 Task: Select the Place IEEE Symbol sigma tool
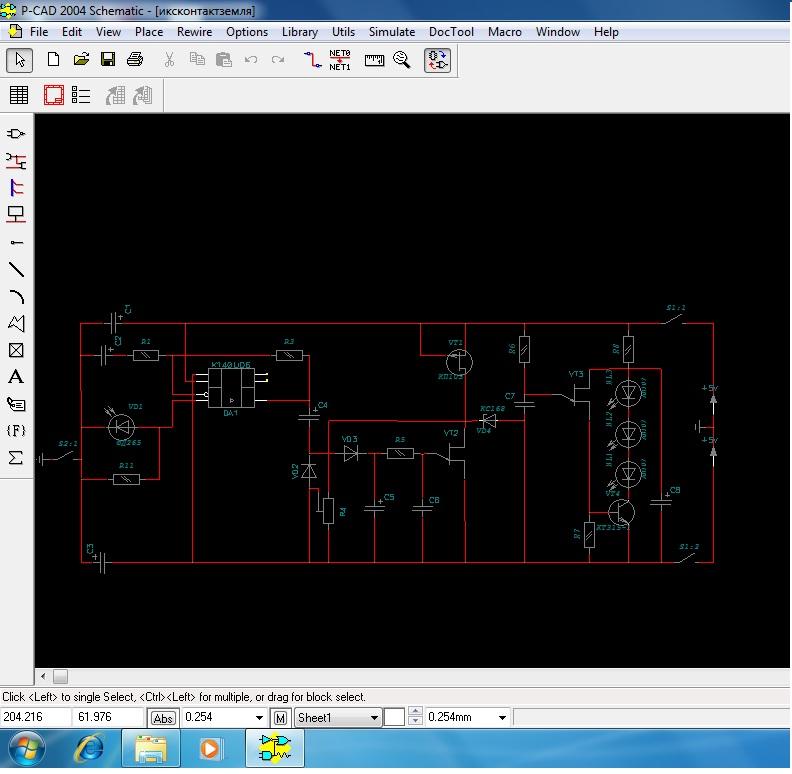click(16, 458)
